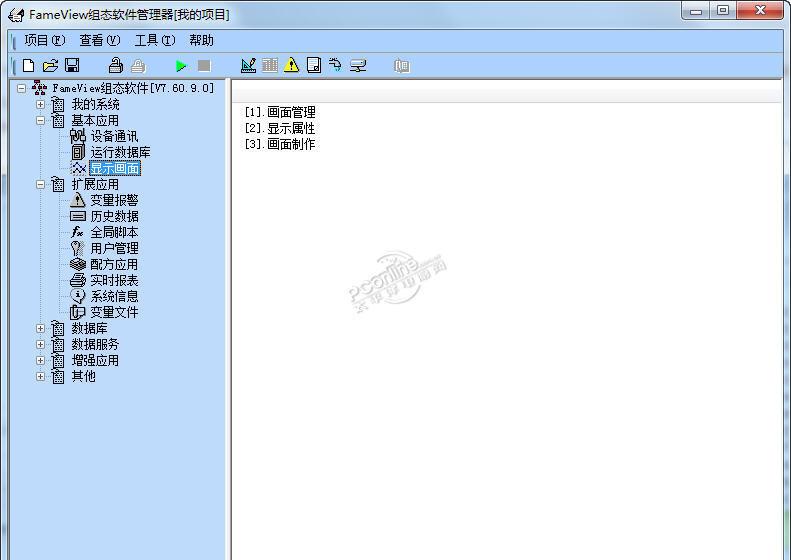
Task: Expand the 数据服务 tree node
Action: [40, 345]
